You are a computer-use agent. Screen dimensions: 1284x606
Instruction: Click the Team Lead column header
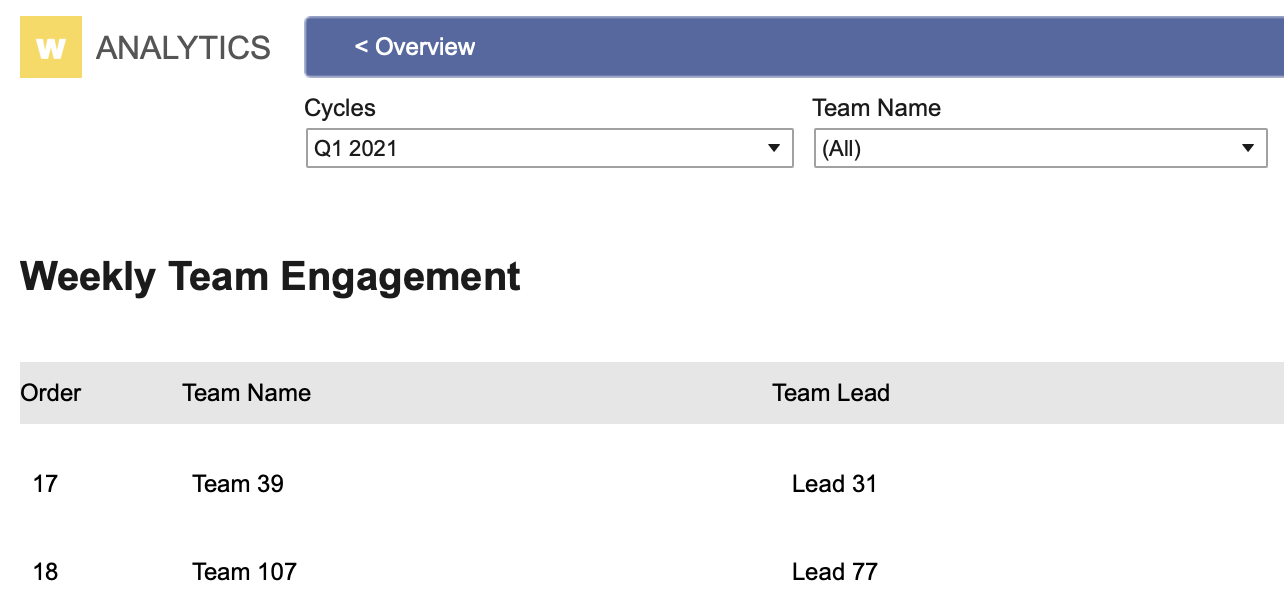pos(831,393)
